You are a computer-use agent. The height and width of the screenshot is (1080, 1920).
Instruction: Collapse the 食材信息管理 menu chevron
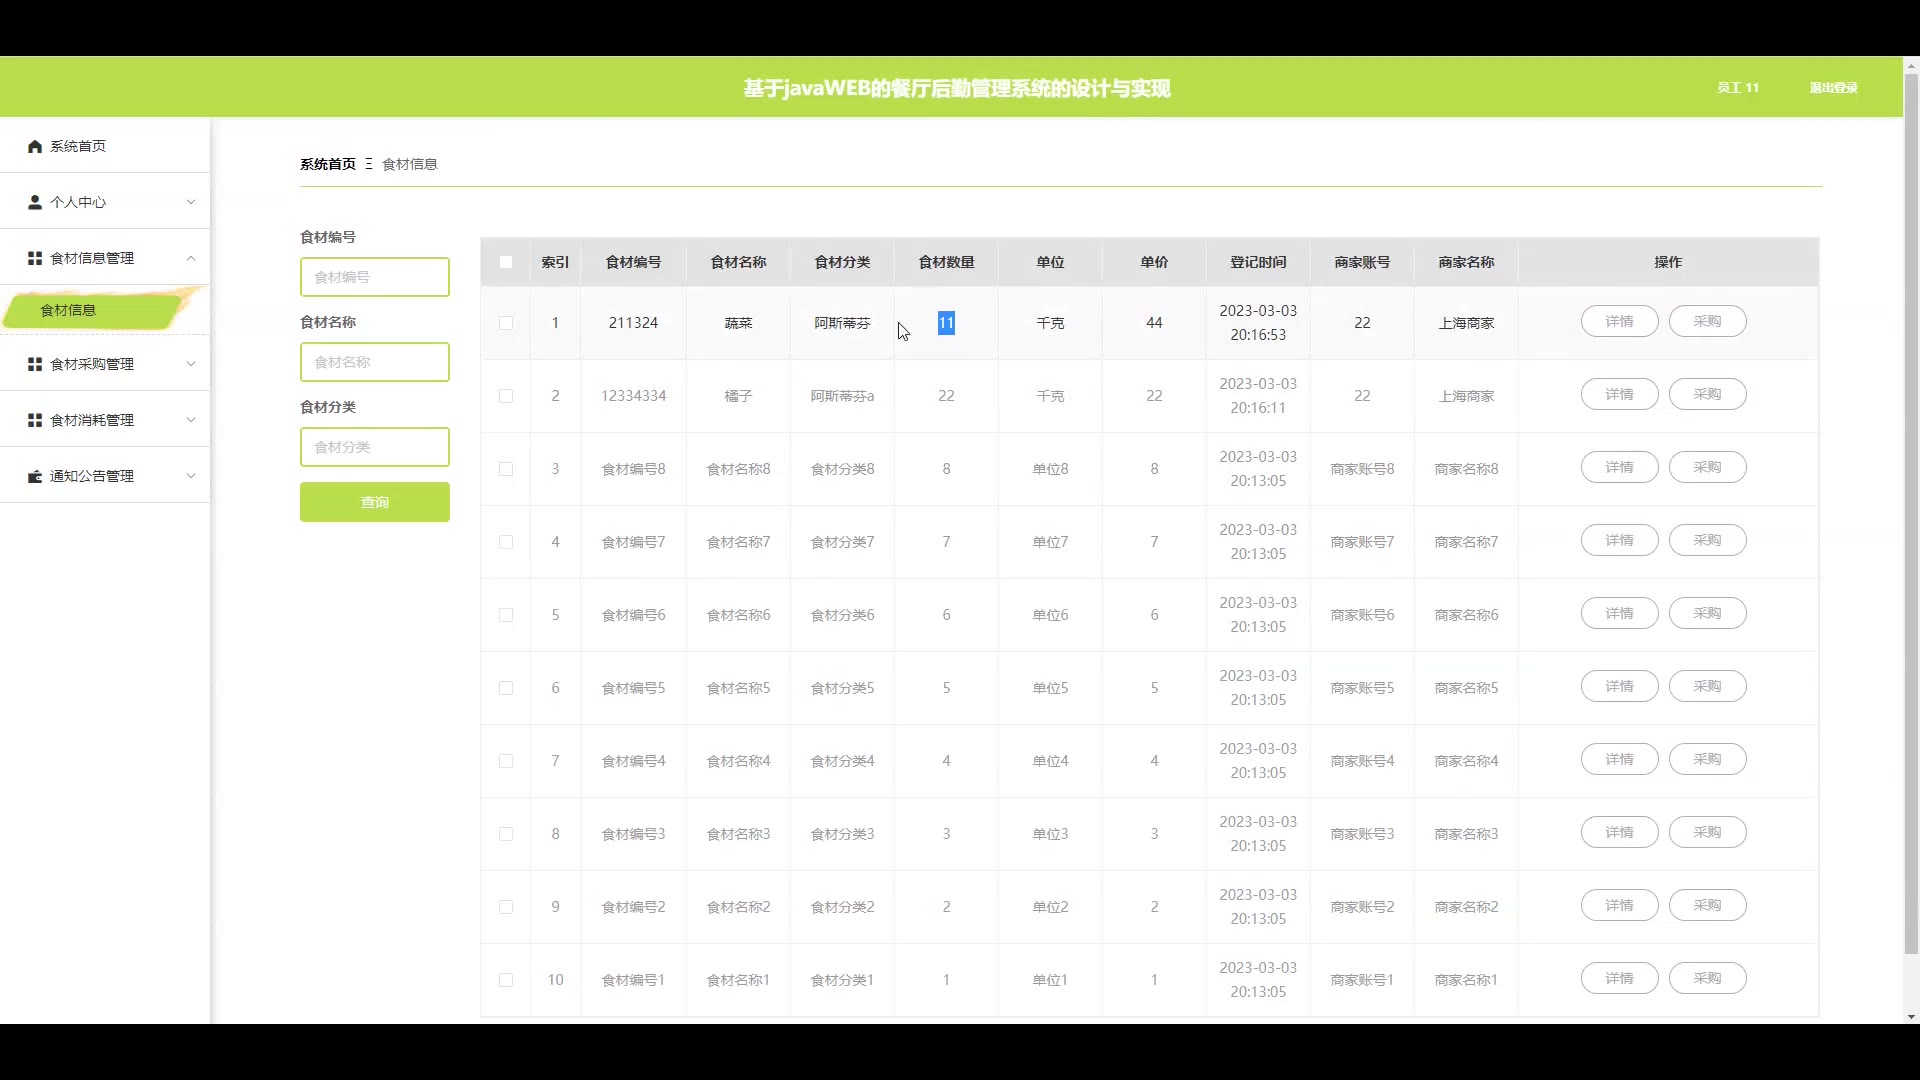point(191,258)
